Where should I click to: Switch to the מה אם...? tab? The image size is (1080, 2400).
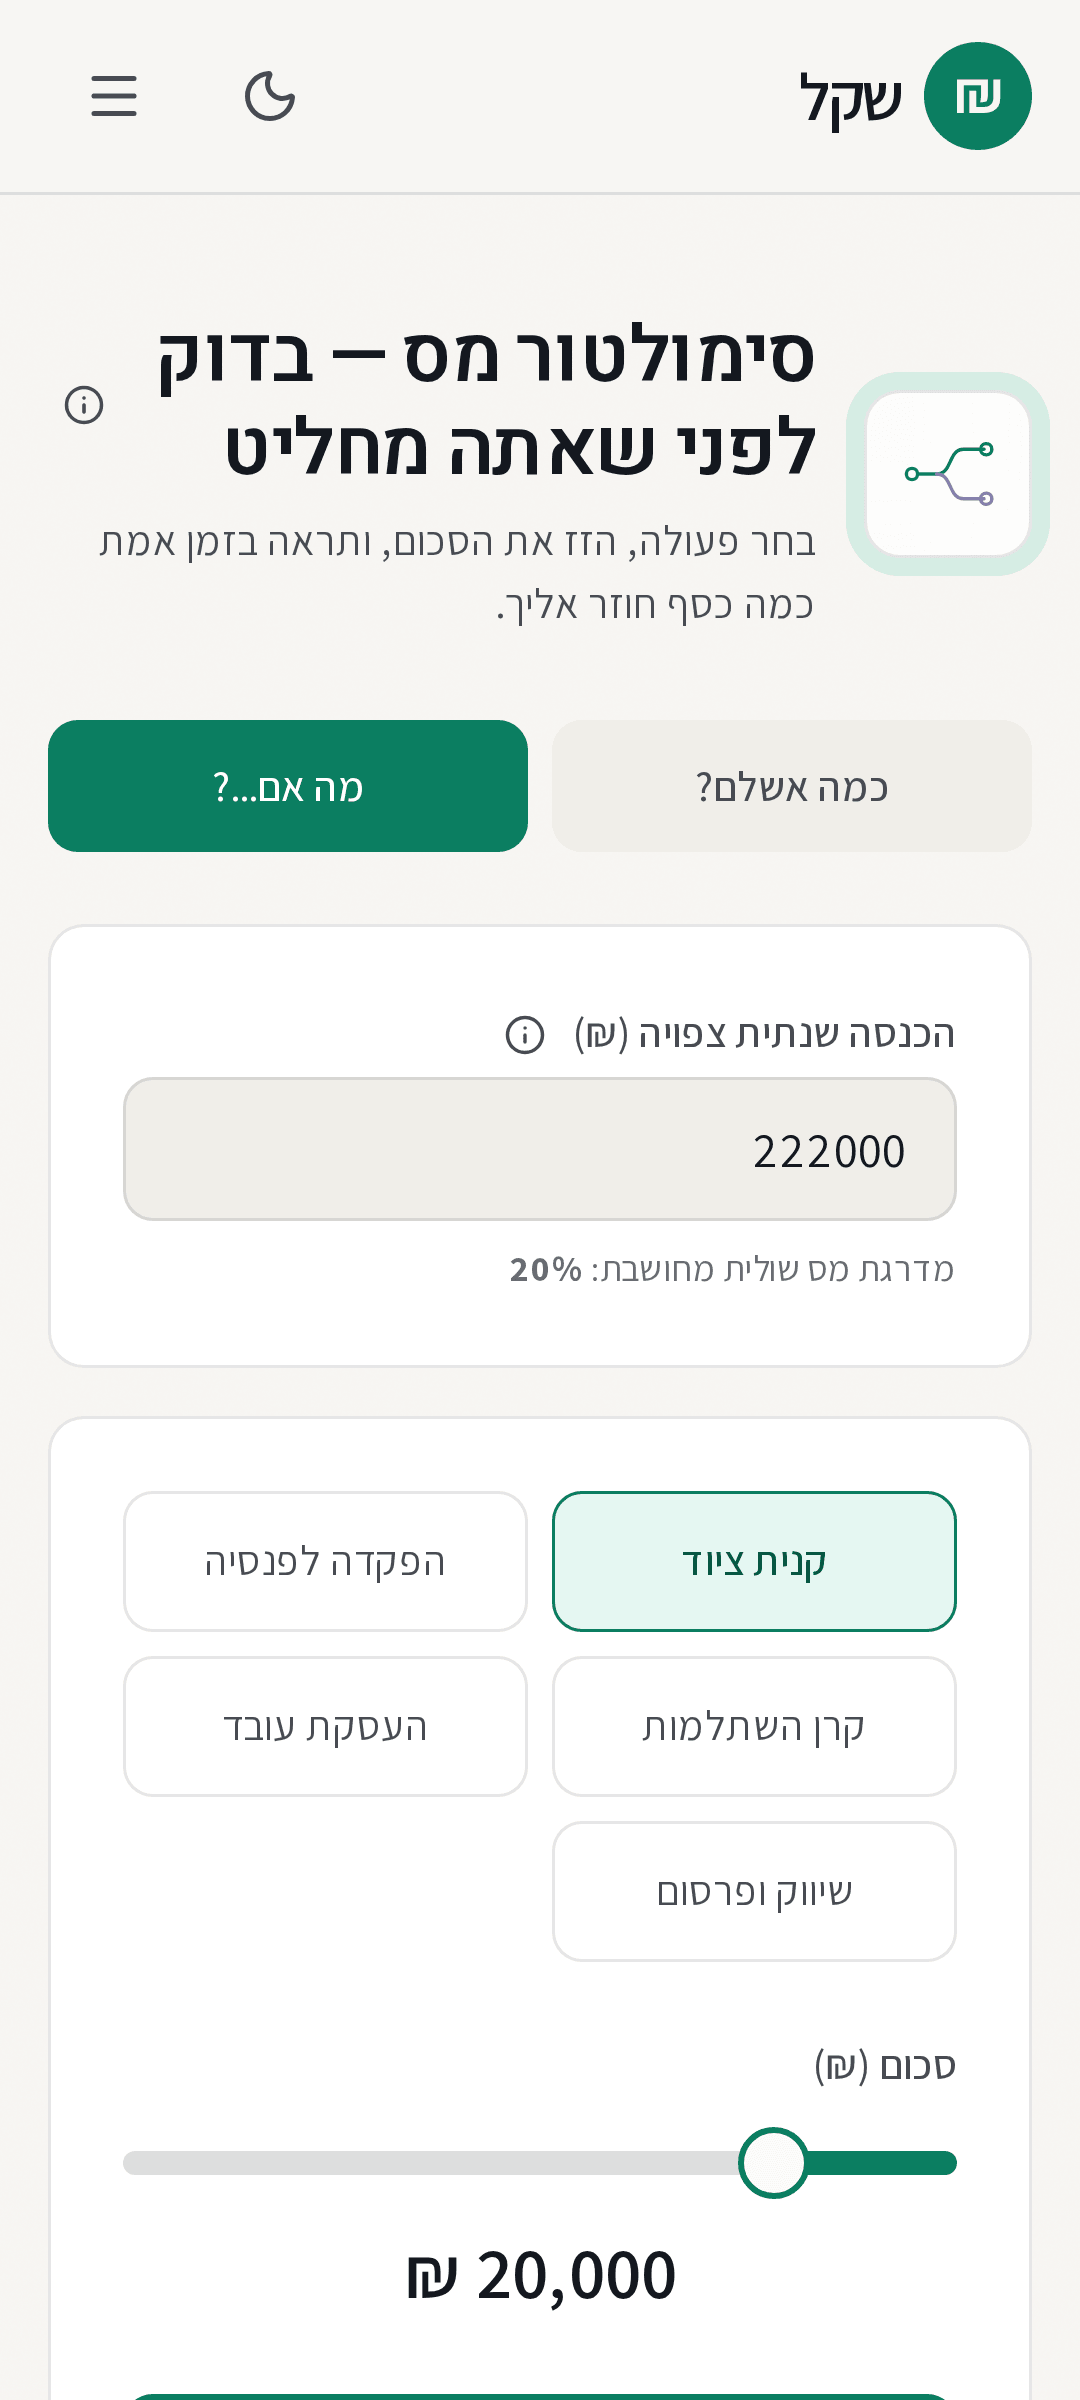(x=288, y=786)
